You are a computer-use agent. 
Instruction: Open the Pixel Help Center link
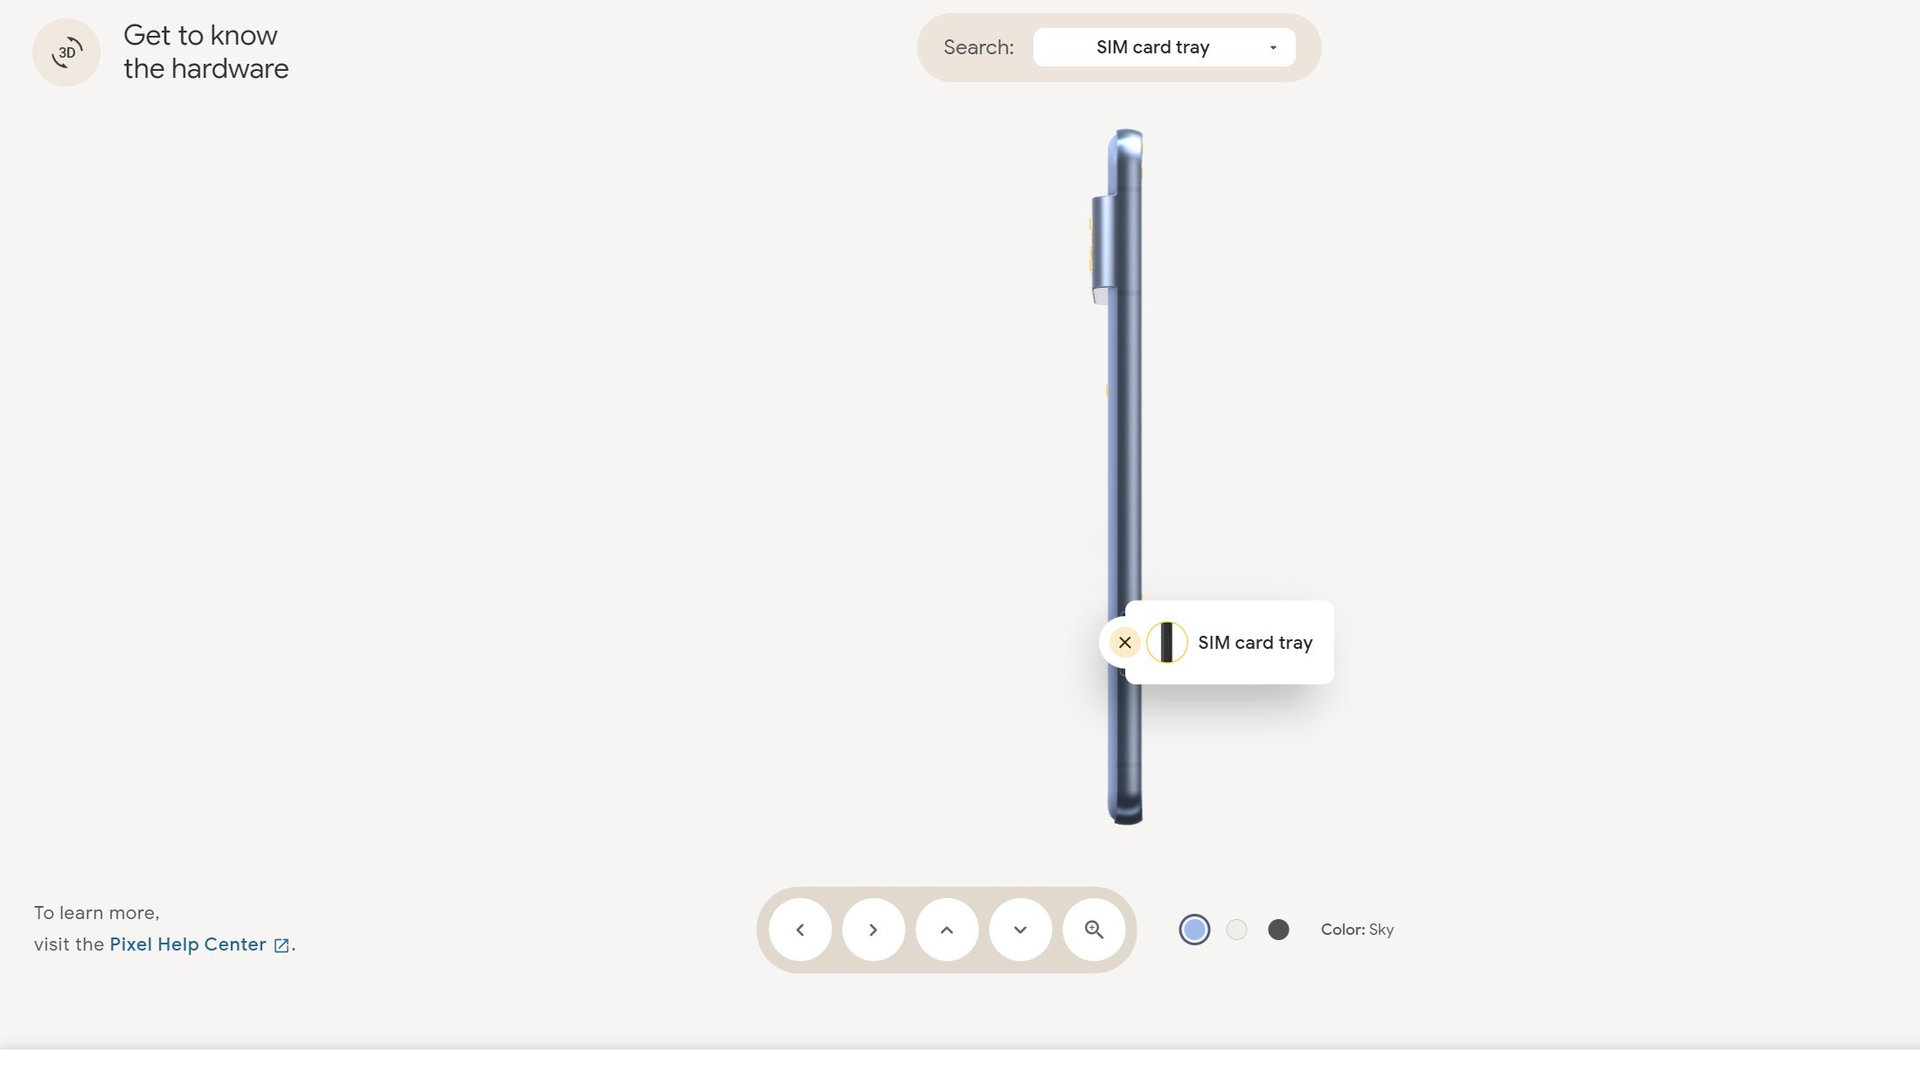click(x=188, y=945)
